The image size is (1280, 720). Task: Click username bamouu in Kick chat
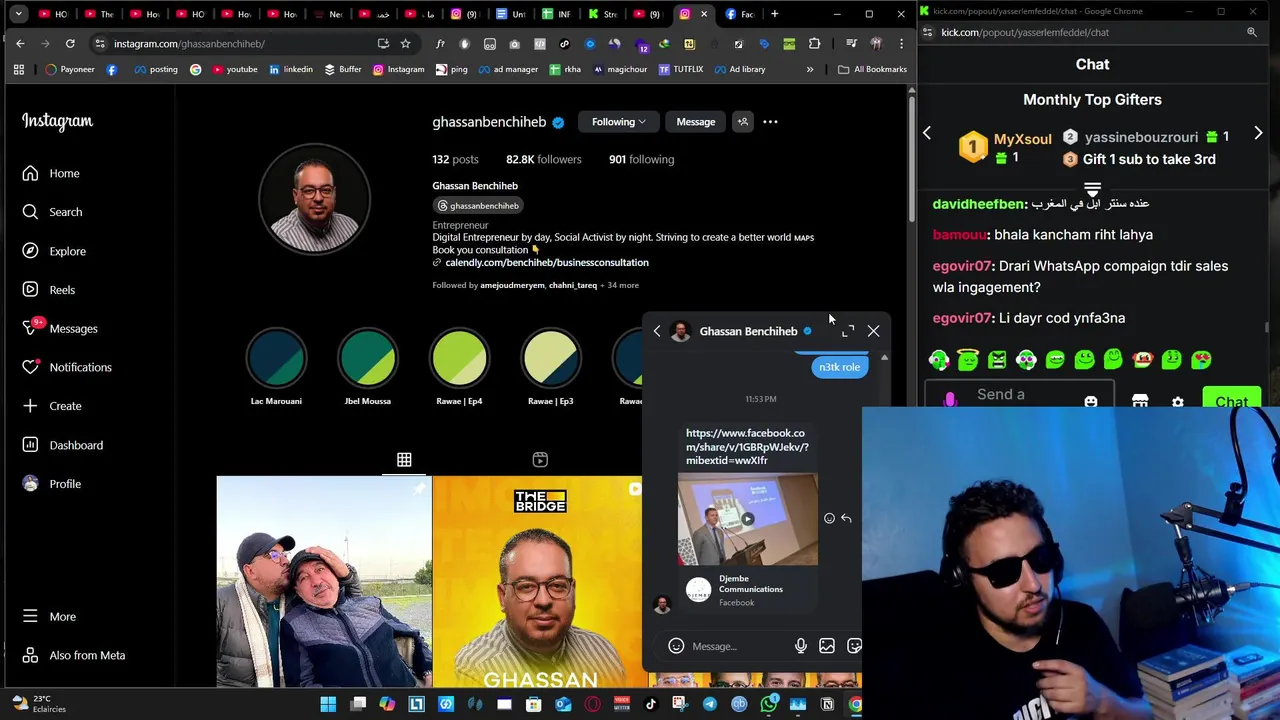(x=960, y=235)
